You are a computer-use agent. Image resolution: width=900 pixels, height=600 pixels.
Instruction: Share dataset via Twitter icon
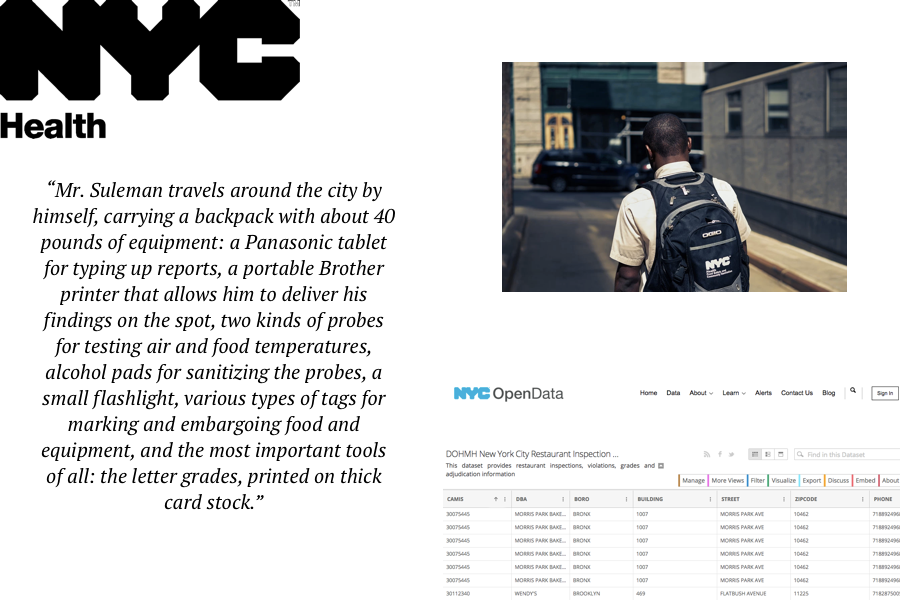tap(731, 454)
